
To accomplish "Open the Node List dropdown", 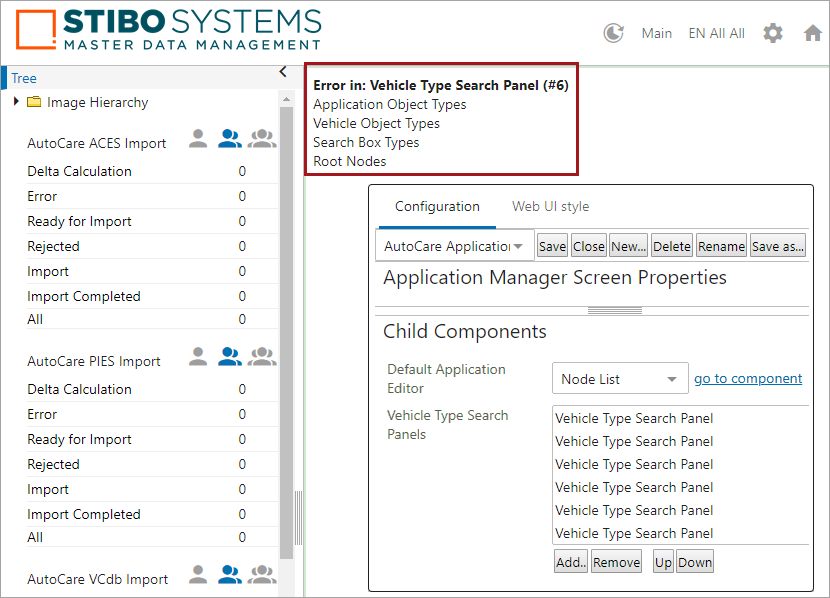I will 620,379.
